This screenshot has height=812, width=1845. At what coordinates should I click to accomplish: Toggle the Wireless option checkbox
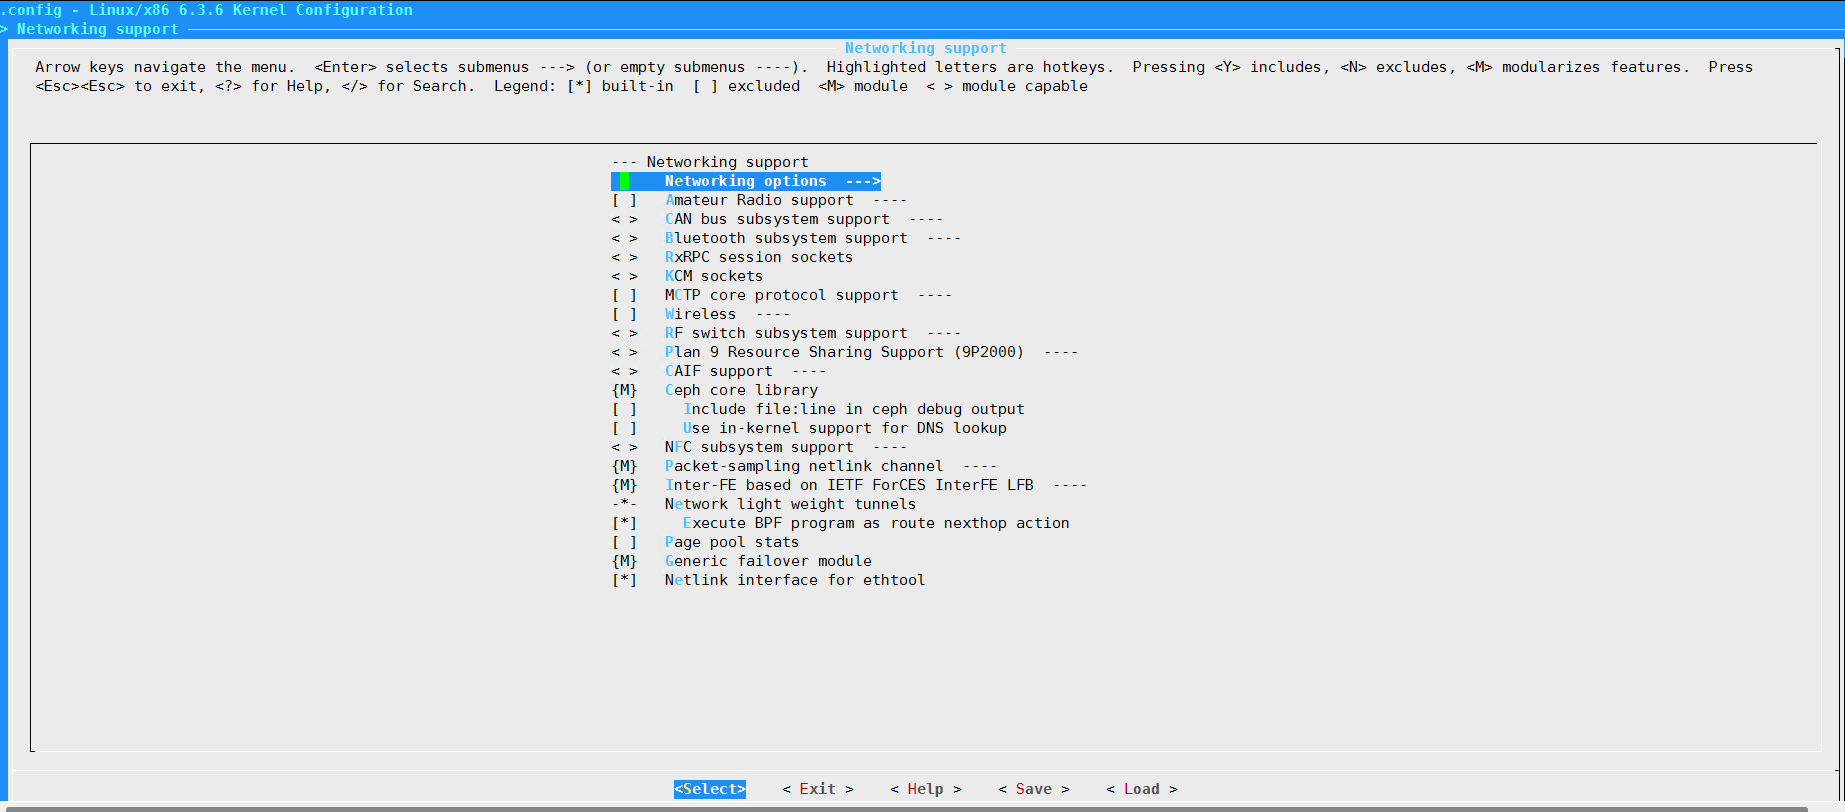point(624,314)
